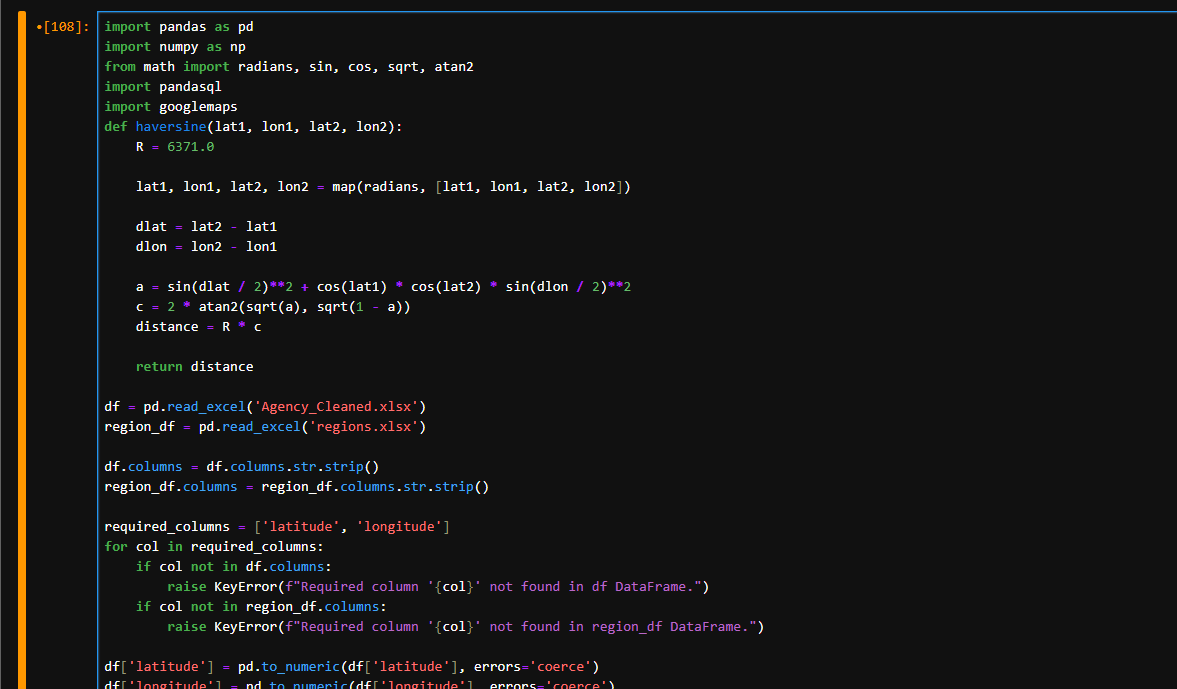1177x689 pixels.
Task: Click the 'region_df.columns' strip line
Action: point(297,486)
